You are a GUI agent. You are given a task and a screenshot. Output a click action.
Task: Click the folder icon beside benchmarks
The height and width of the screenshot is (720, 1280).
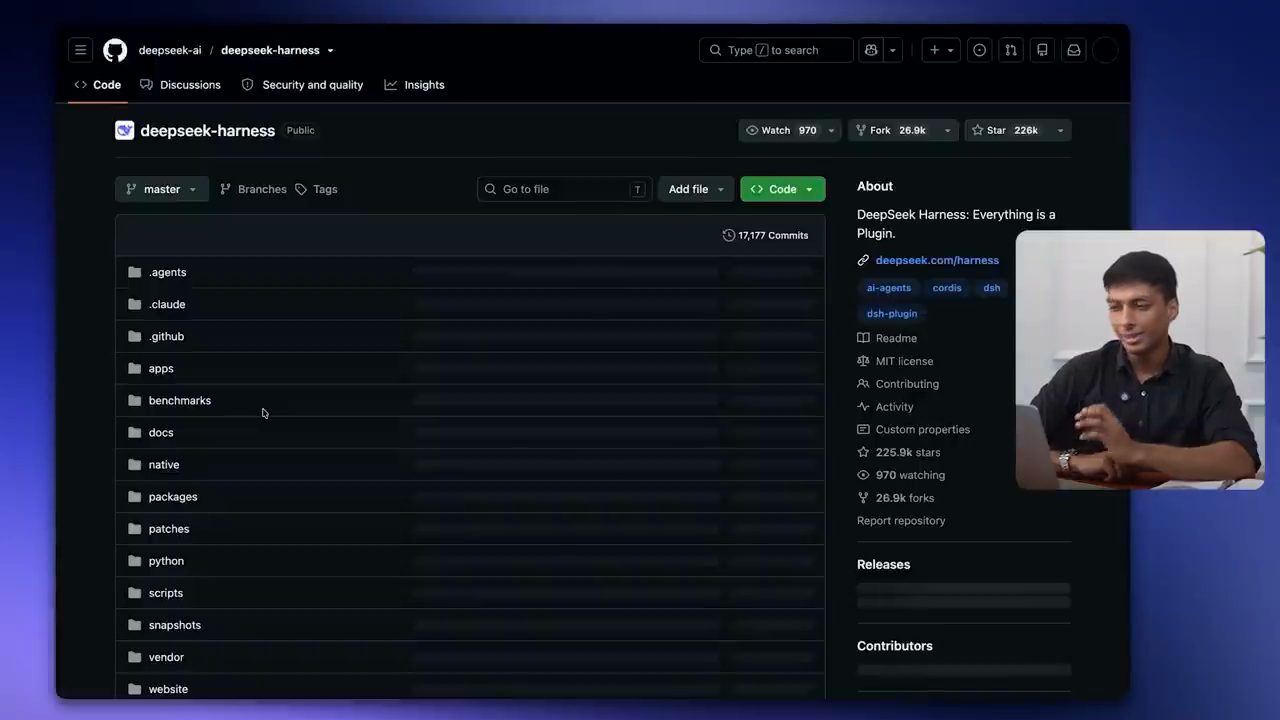(135, 400)
